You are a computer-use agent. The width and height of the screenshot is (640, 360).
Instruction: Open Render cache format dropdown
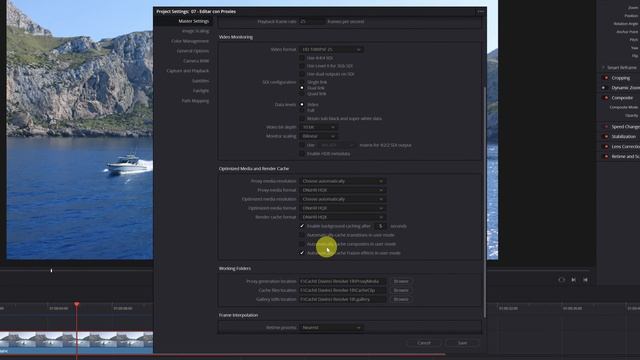342,217
